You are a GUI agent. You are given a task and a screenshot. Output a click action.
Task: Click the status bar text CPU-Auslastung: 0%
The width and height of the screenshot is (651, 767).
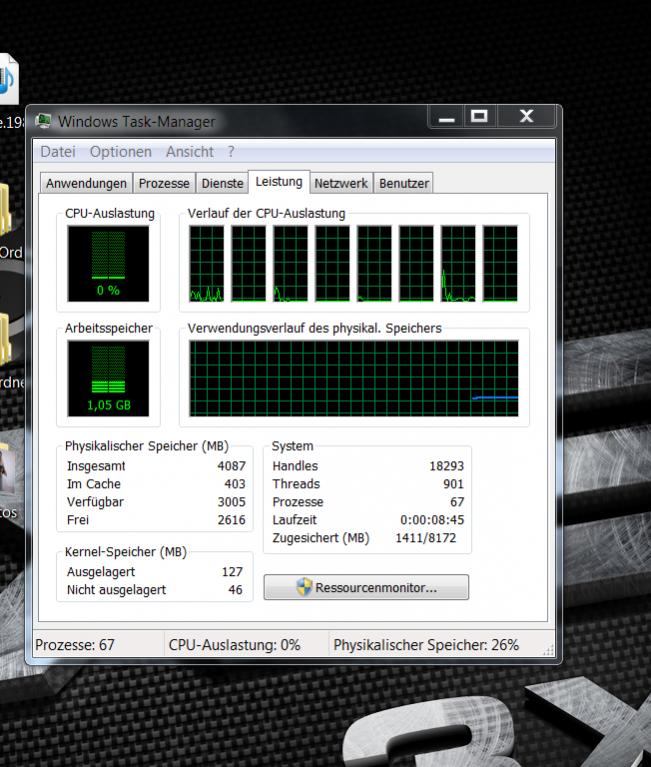point(234,645)
